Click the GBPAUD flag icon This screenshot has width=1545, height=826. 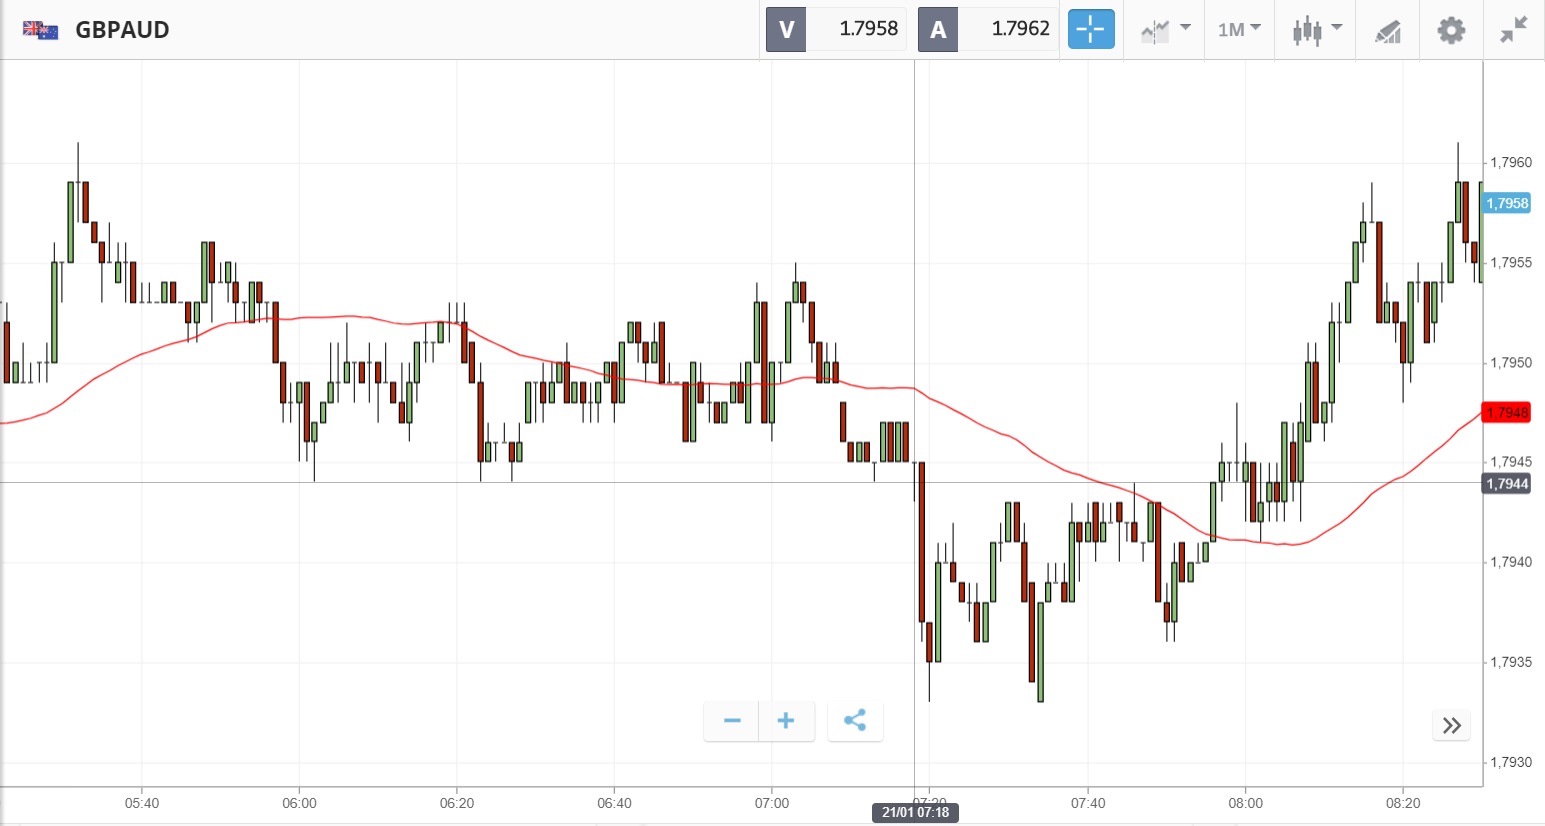40,30
